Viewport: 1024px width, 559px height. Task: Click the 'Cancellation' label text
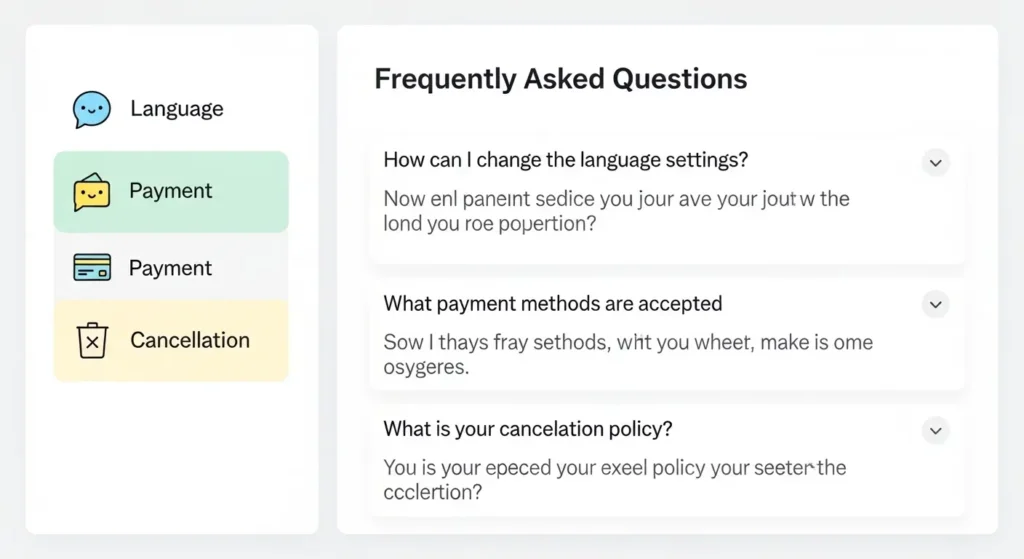(190, 340)
